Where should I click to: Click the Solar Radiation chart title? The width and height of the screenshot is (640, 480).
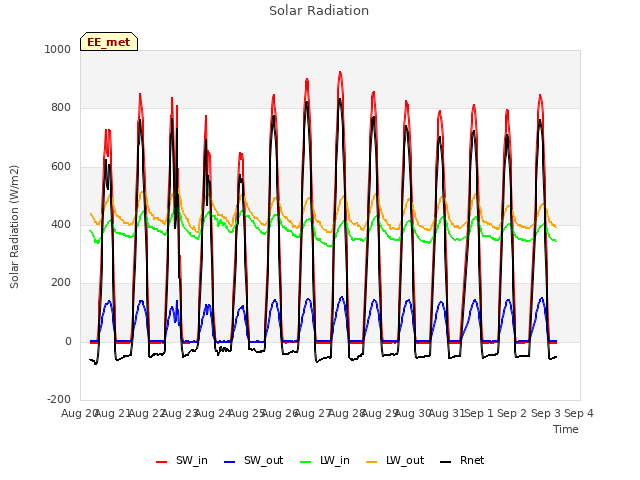(319, 11)
